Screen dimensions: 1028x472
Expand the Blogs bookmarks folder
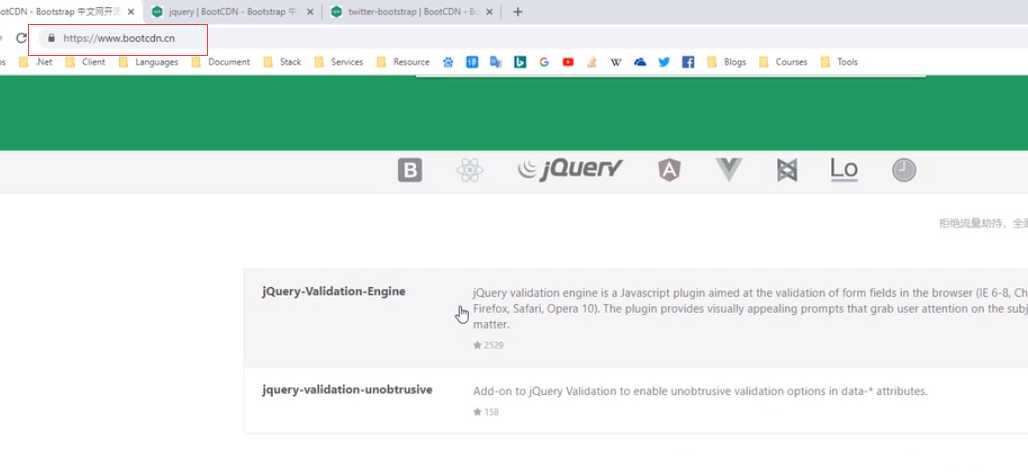coord(727,62)
